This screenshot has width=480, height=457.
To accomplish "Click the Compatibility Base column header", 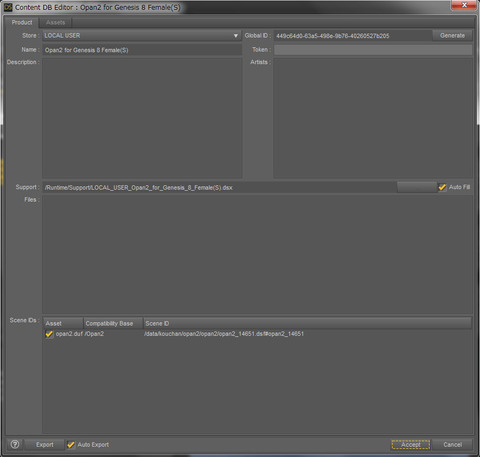I will tap(113, 323).
